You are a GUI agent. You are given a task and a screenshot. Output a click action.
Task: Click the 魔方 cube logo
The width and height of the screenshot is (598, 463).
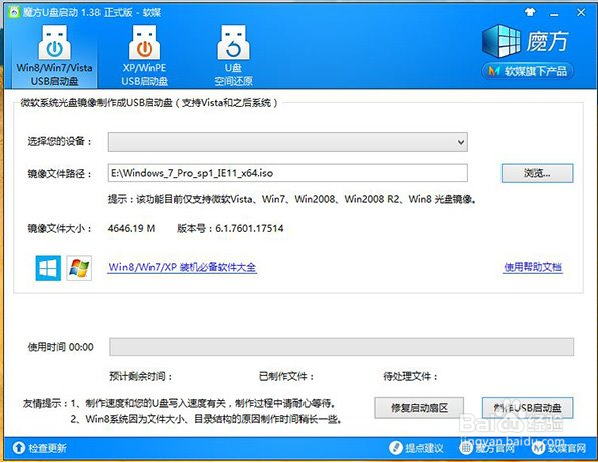click(502, 40)
